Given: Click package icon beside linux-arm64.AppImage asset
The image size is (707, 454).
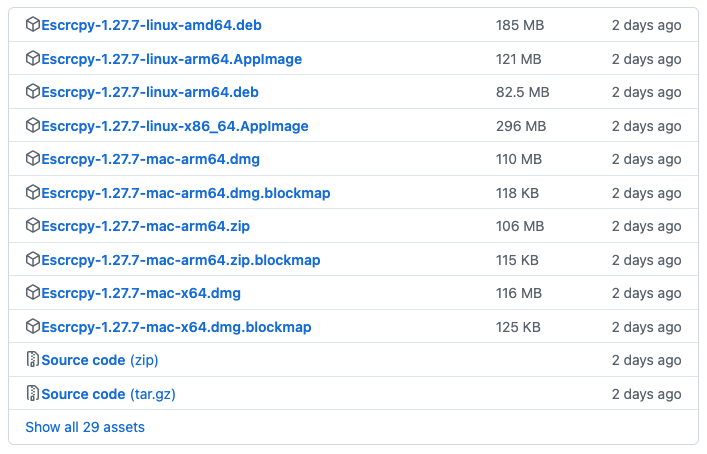Looking at the screenshot, I should coord(33,59).
